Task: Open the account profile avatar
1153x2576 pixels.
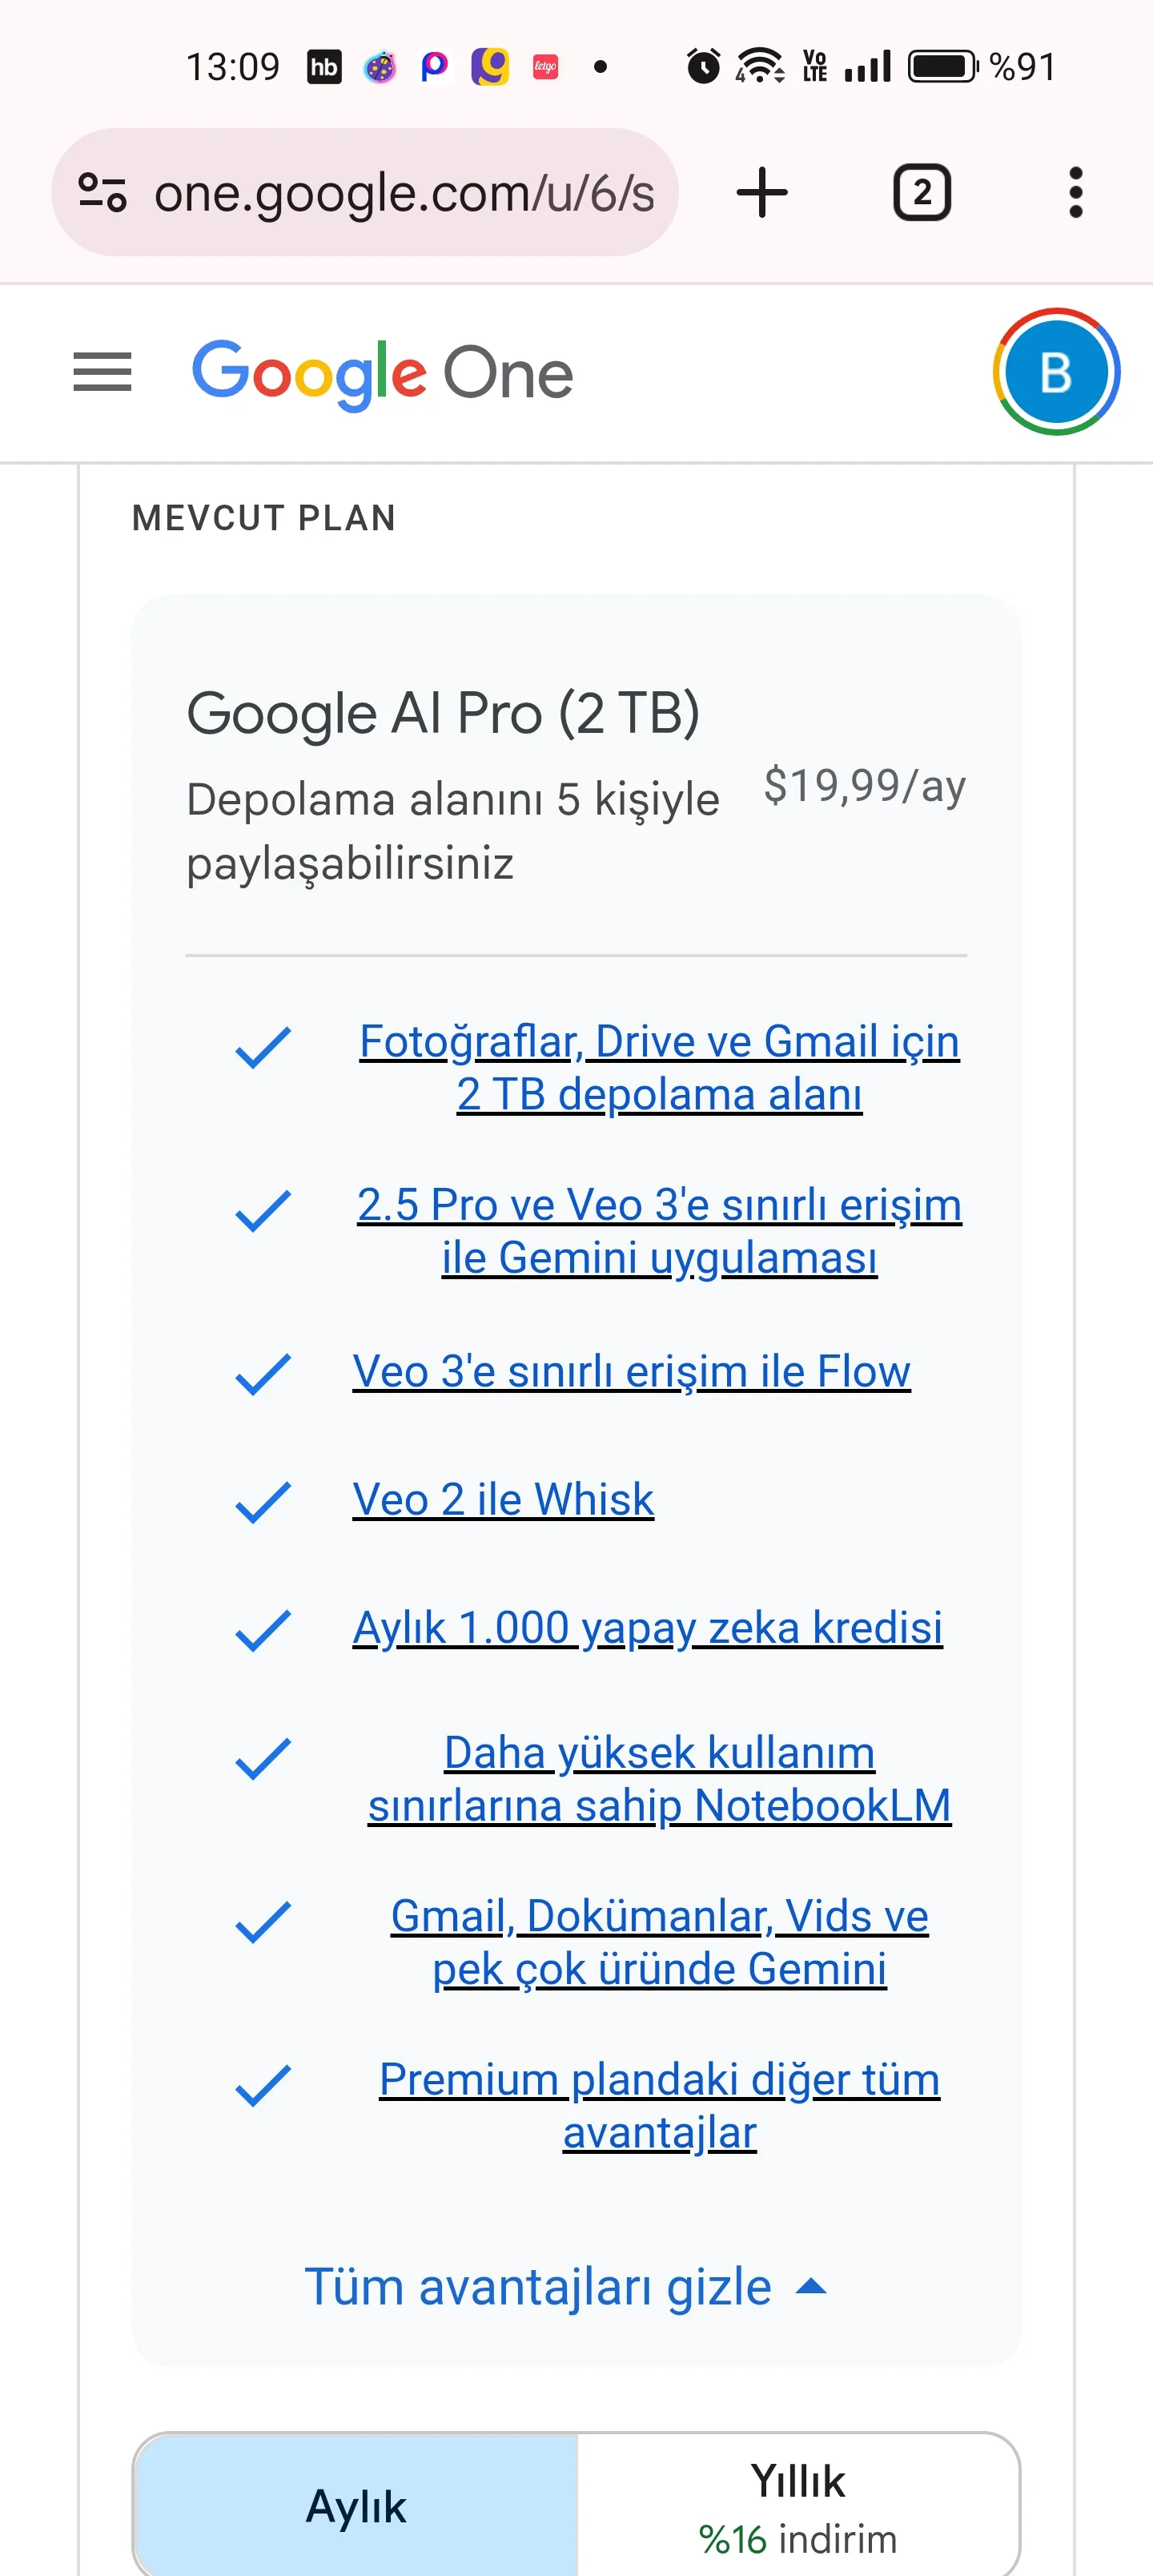Action: click(x=1056, y=372)
